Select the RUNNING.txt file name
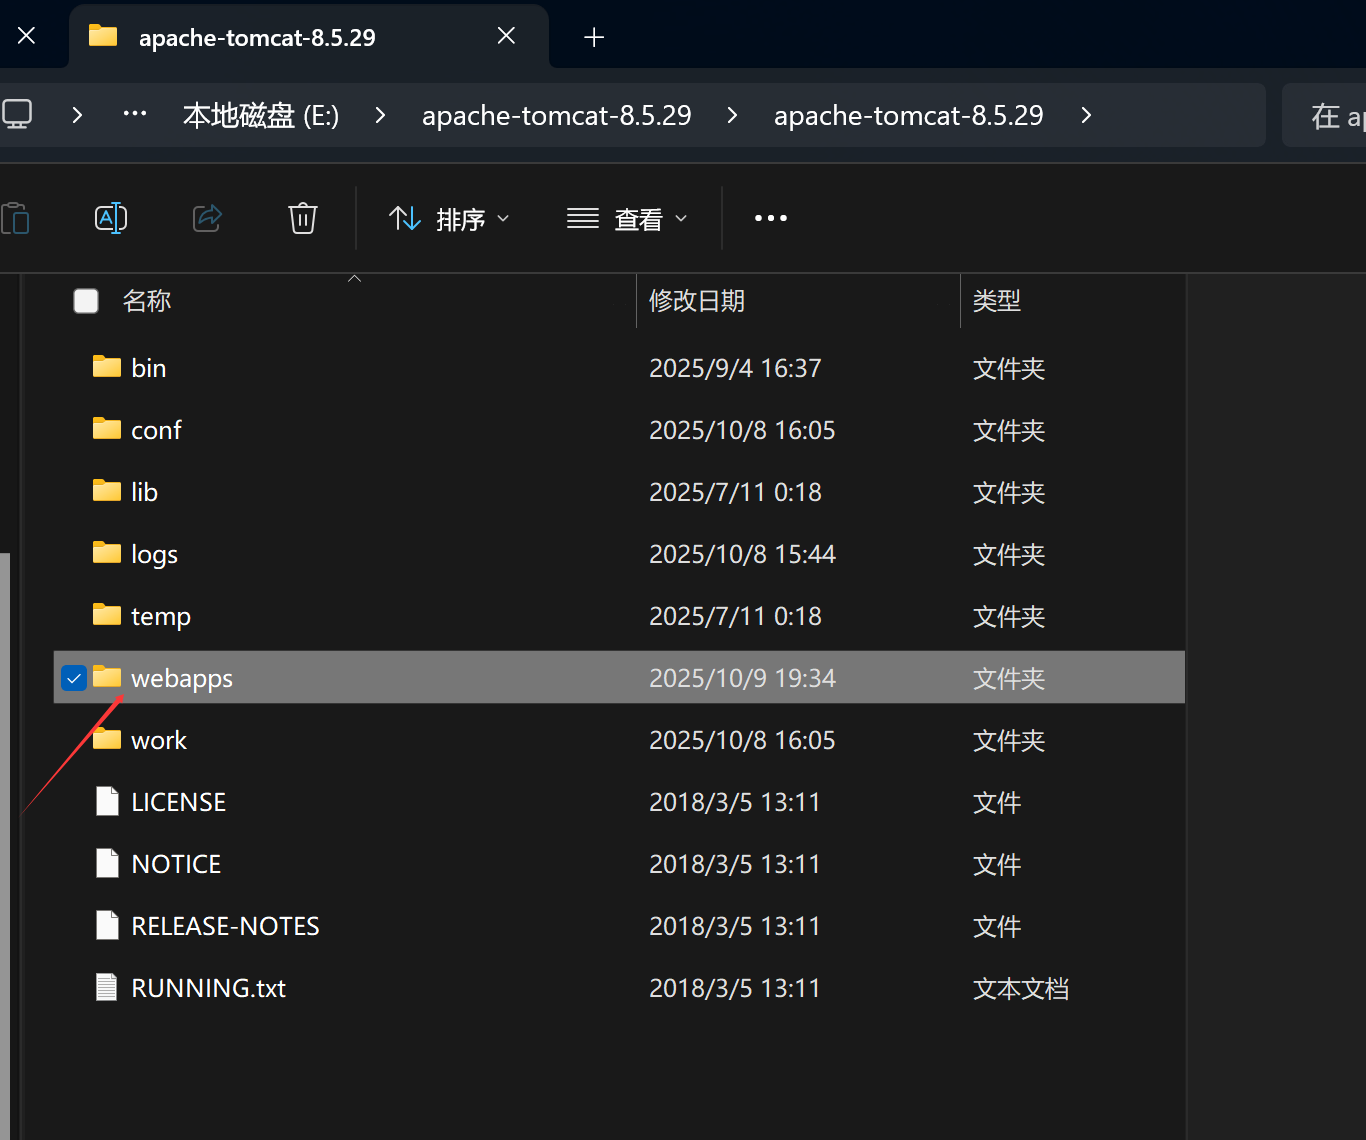 (x=209, y=988)
